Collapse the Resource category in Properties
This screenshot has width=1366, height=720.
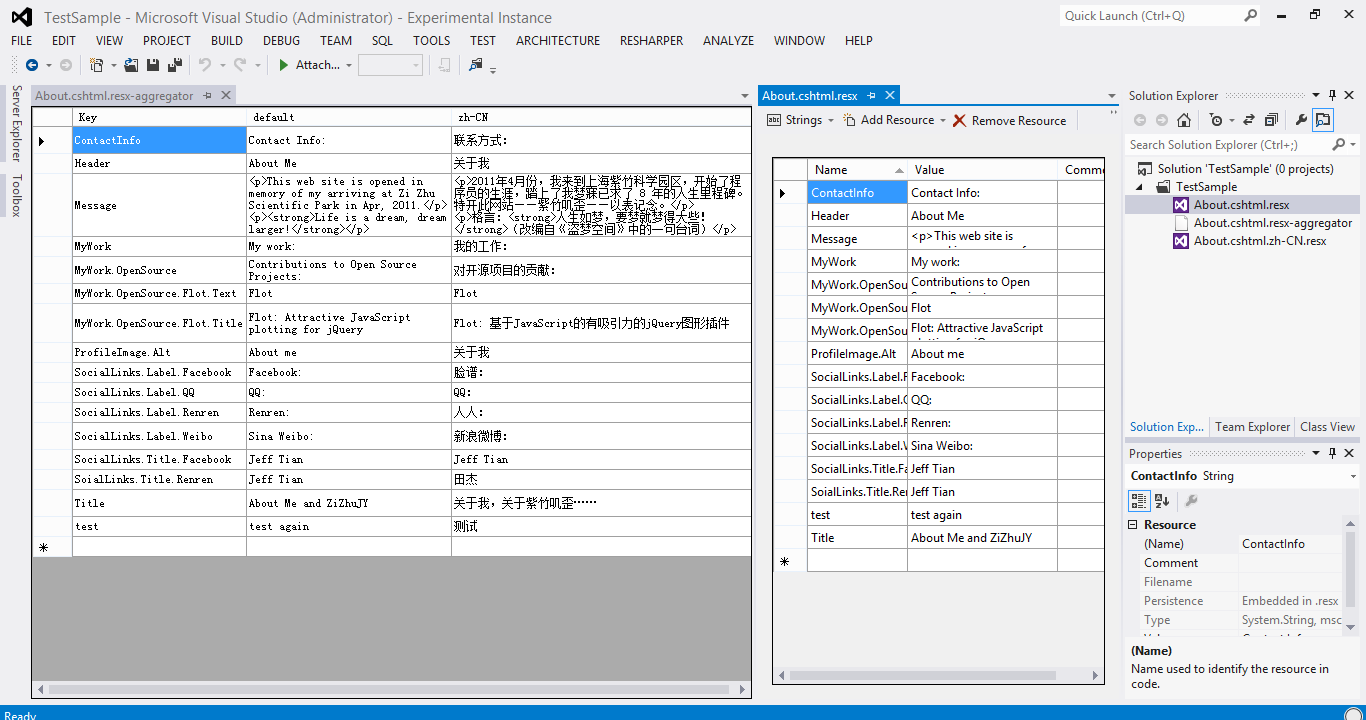click(1134, 525)
